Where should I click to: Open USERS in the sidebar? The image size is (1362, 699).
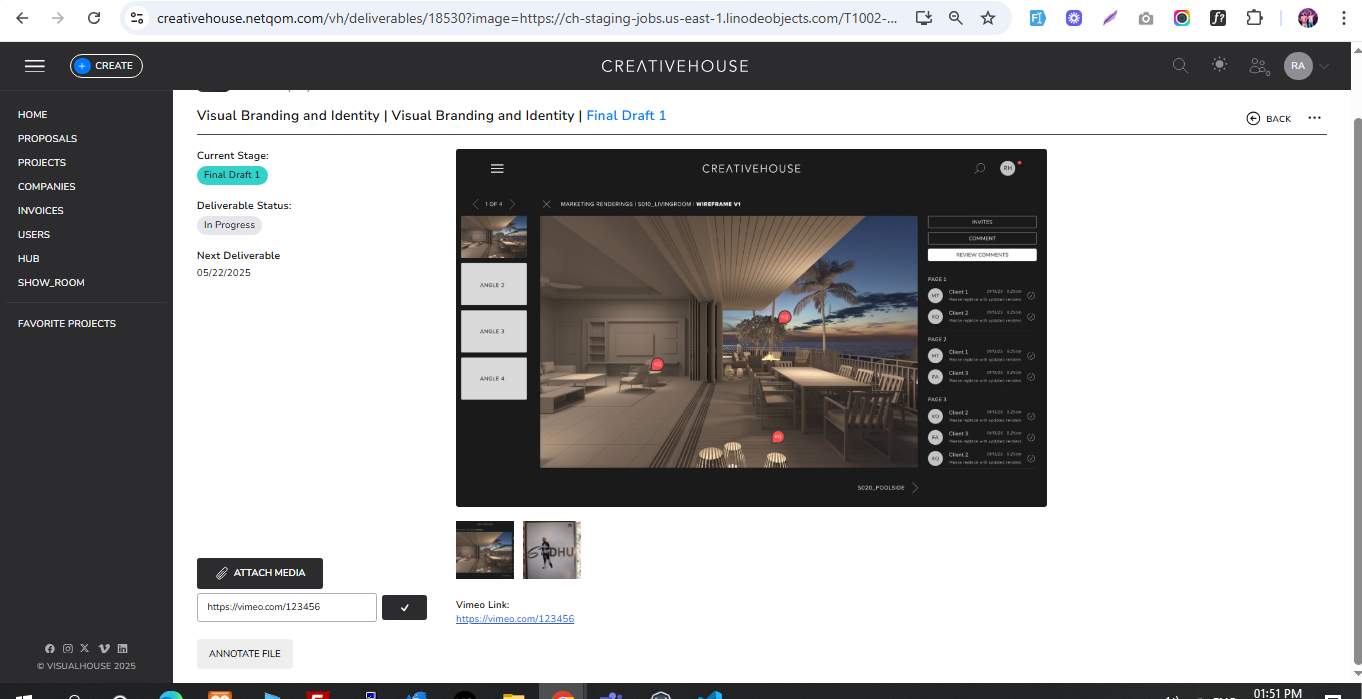pyautogui.click(x=34, y=235)
